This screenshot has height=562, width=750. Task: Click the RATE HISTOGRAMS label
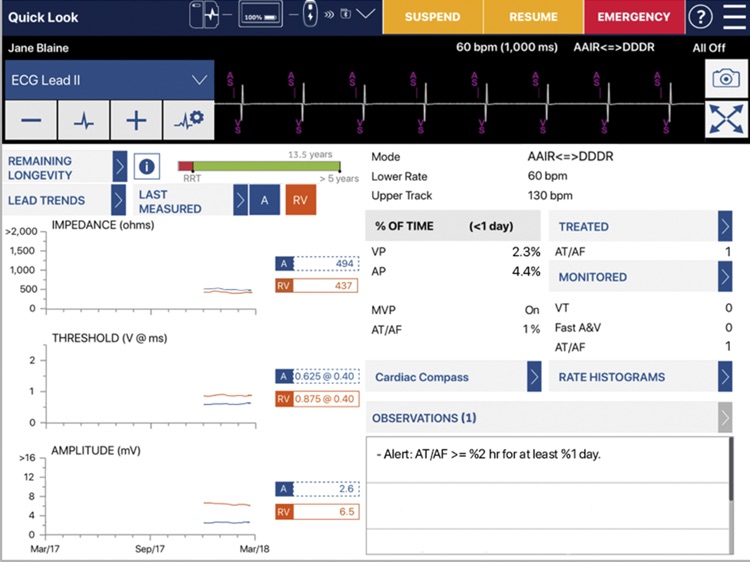(x=612, y=377)
